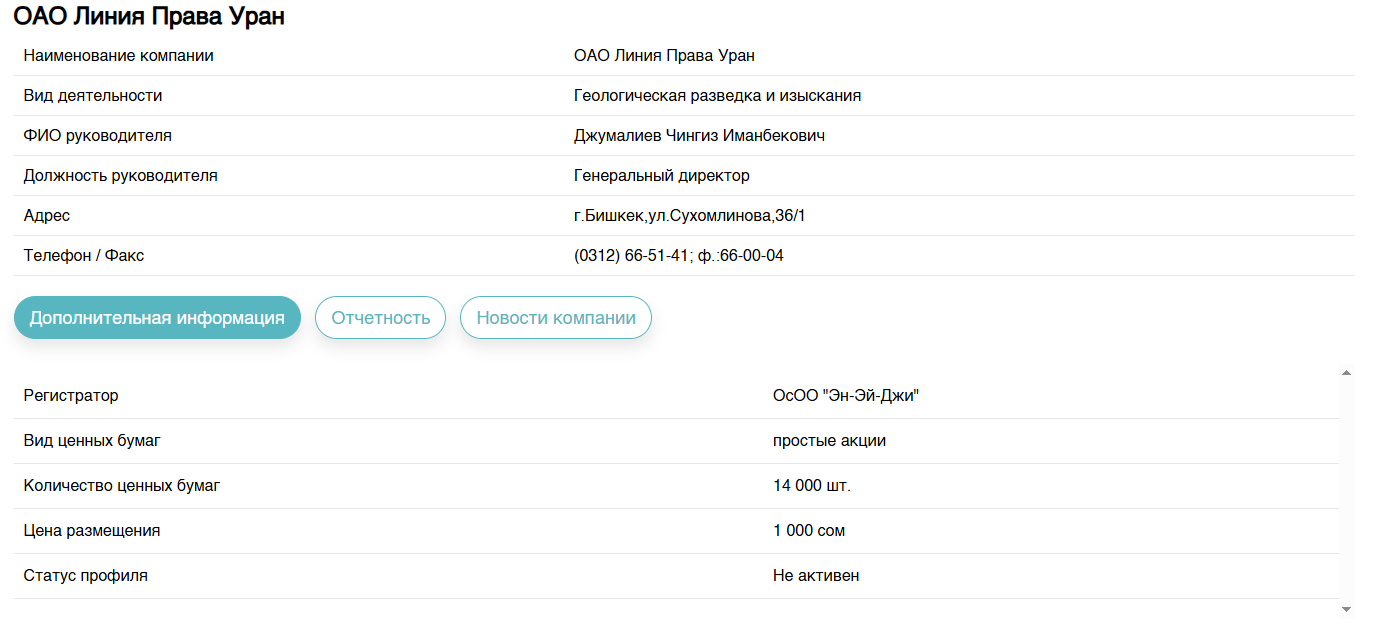The image size is (1384, 624).
Task: Open the Новости компании tab
Action: tap(555, 318)
